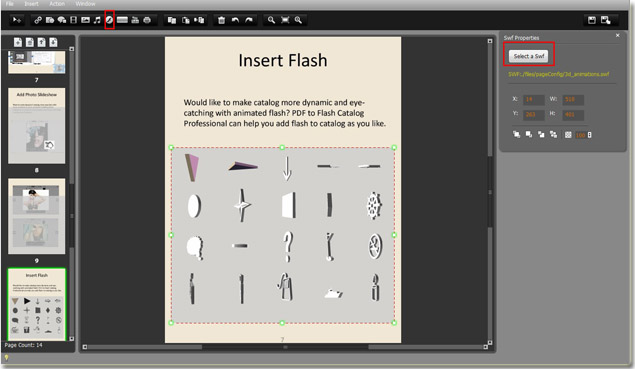Bring object to front in Swf Properties

coord(516,134)
